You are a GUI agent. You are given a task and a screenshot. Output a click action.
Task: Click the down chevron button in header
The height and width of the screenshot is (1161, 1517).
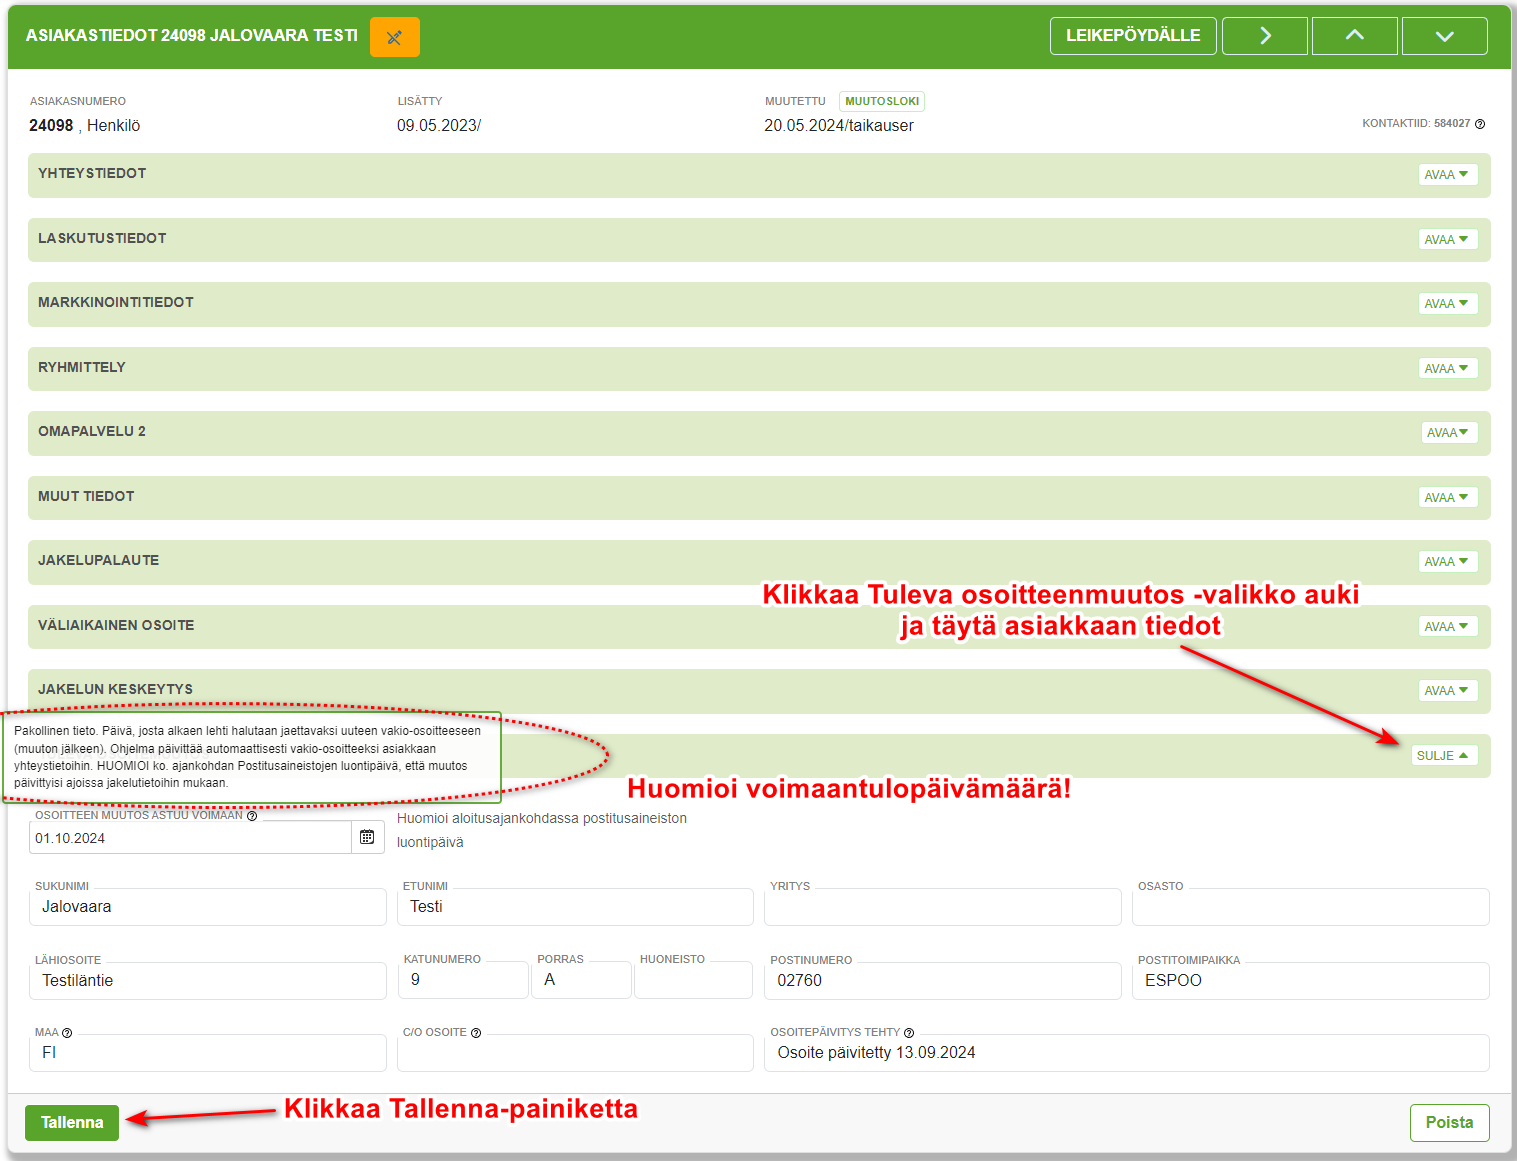point(1444,36)
